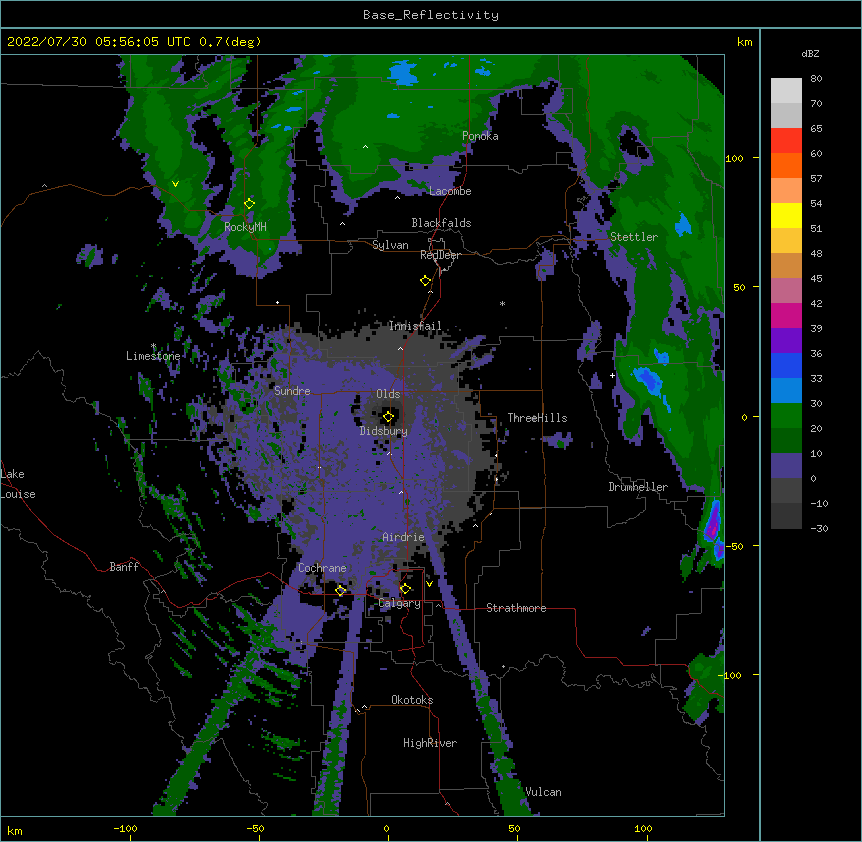The image size is (862, 842).
Task: Click the 45 value in dBZ legend
Action: click(x=816, y=279)
